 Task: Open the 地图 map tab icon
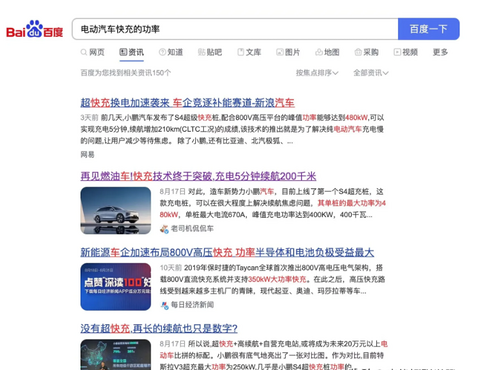[x=319, y=52]
